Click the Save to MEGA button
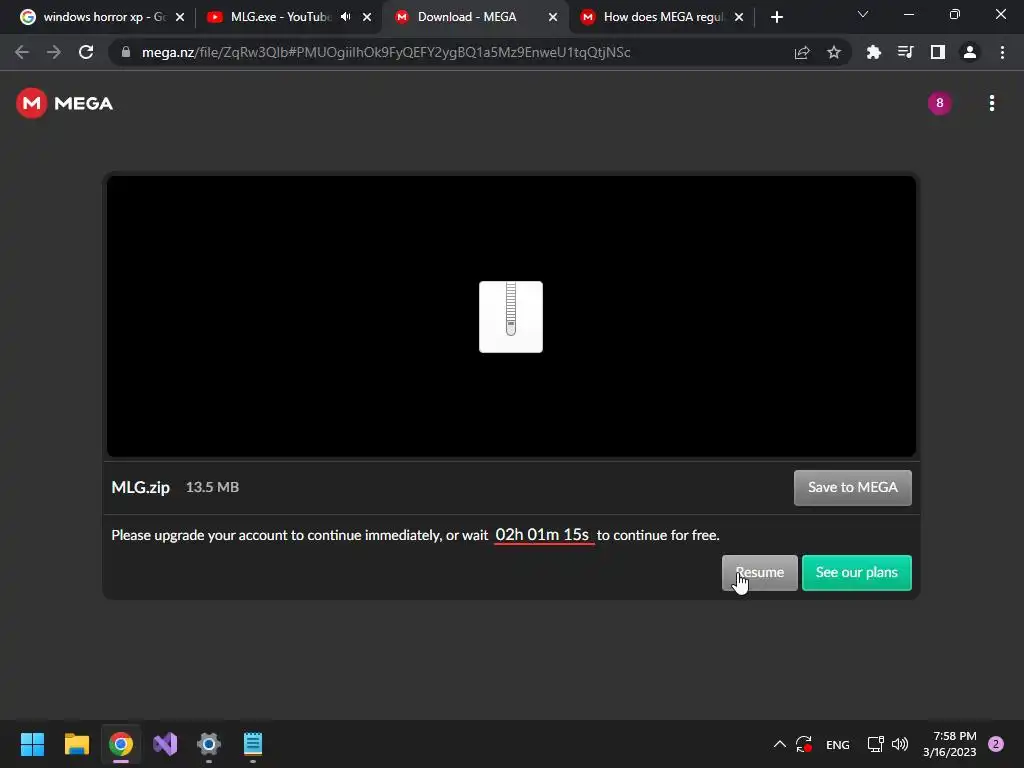Screen dimensions: 1024x768 (x=852, y=487)
